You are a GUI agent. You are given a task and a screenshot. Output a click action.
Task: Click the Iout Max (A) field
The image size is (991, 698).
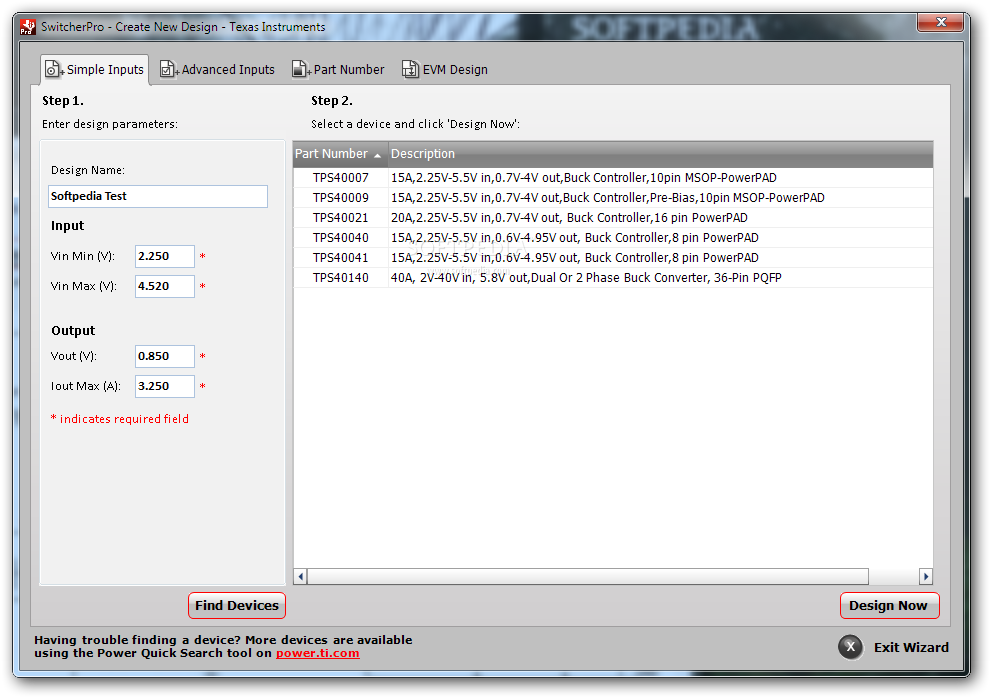click(164, 386)
